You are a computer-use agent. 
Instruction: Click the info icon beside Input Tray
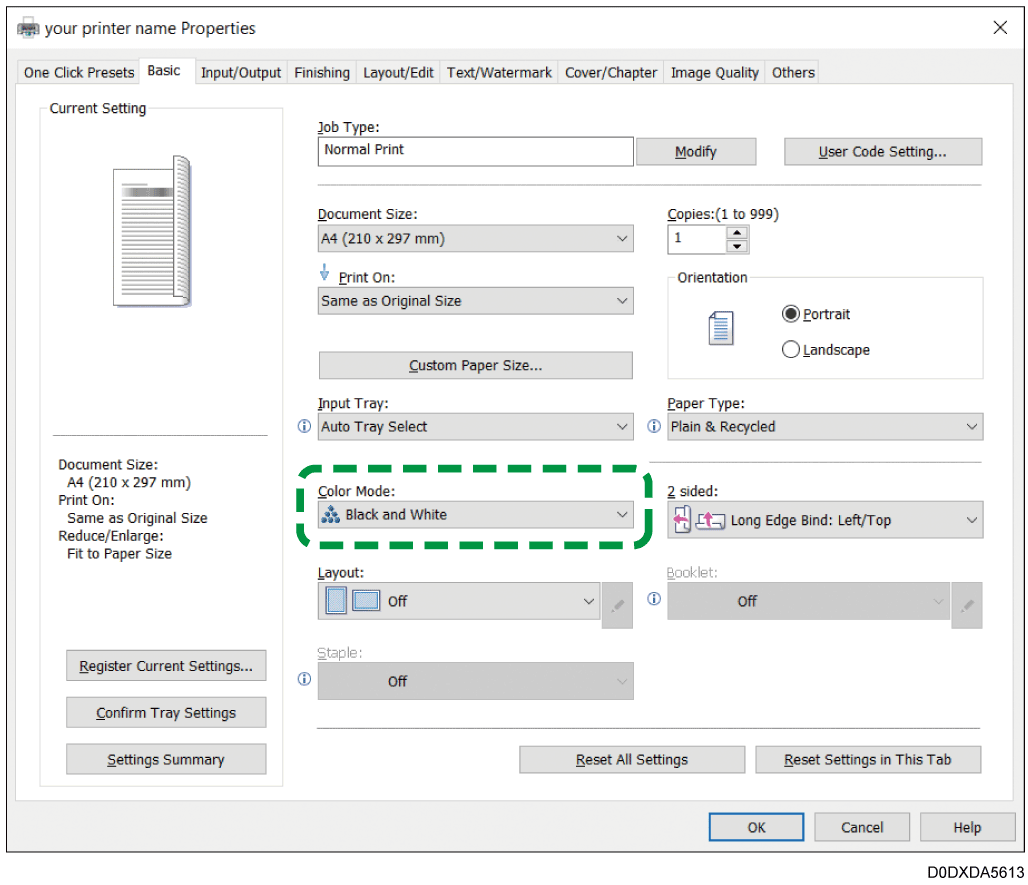click(305, 426)
